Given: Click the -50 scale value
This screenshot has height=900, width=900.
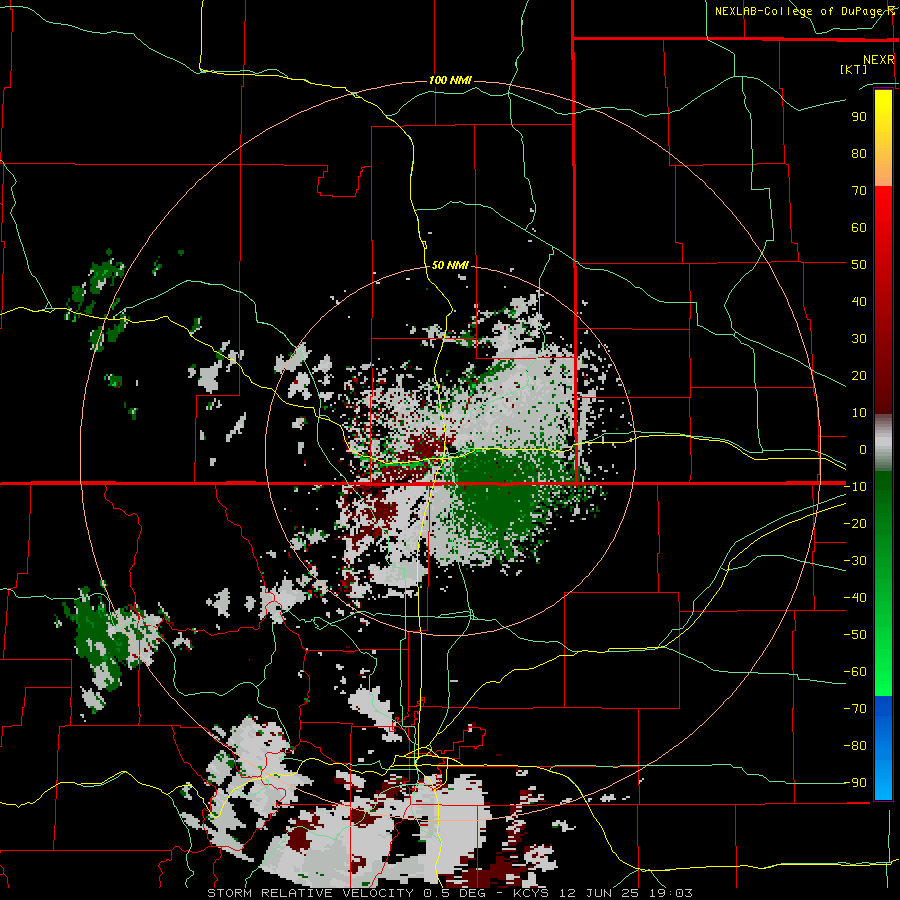Looking at the screenshot, I should 855,635.
